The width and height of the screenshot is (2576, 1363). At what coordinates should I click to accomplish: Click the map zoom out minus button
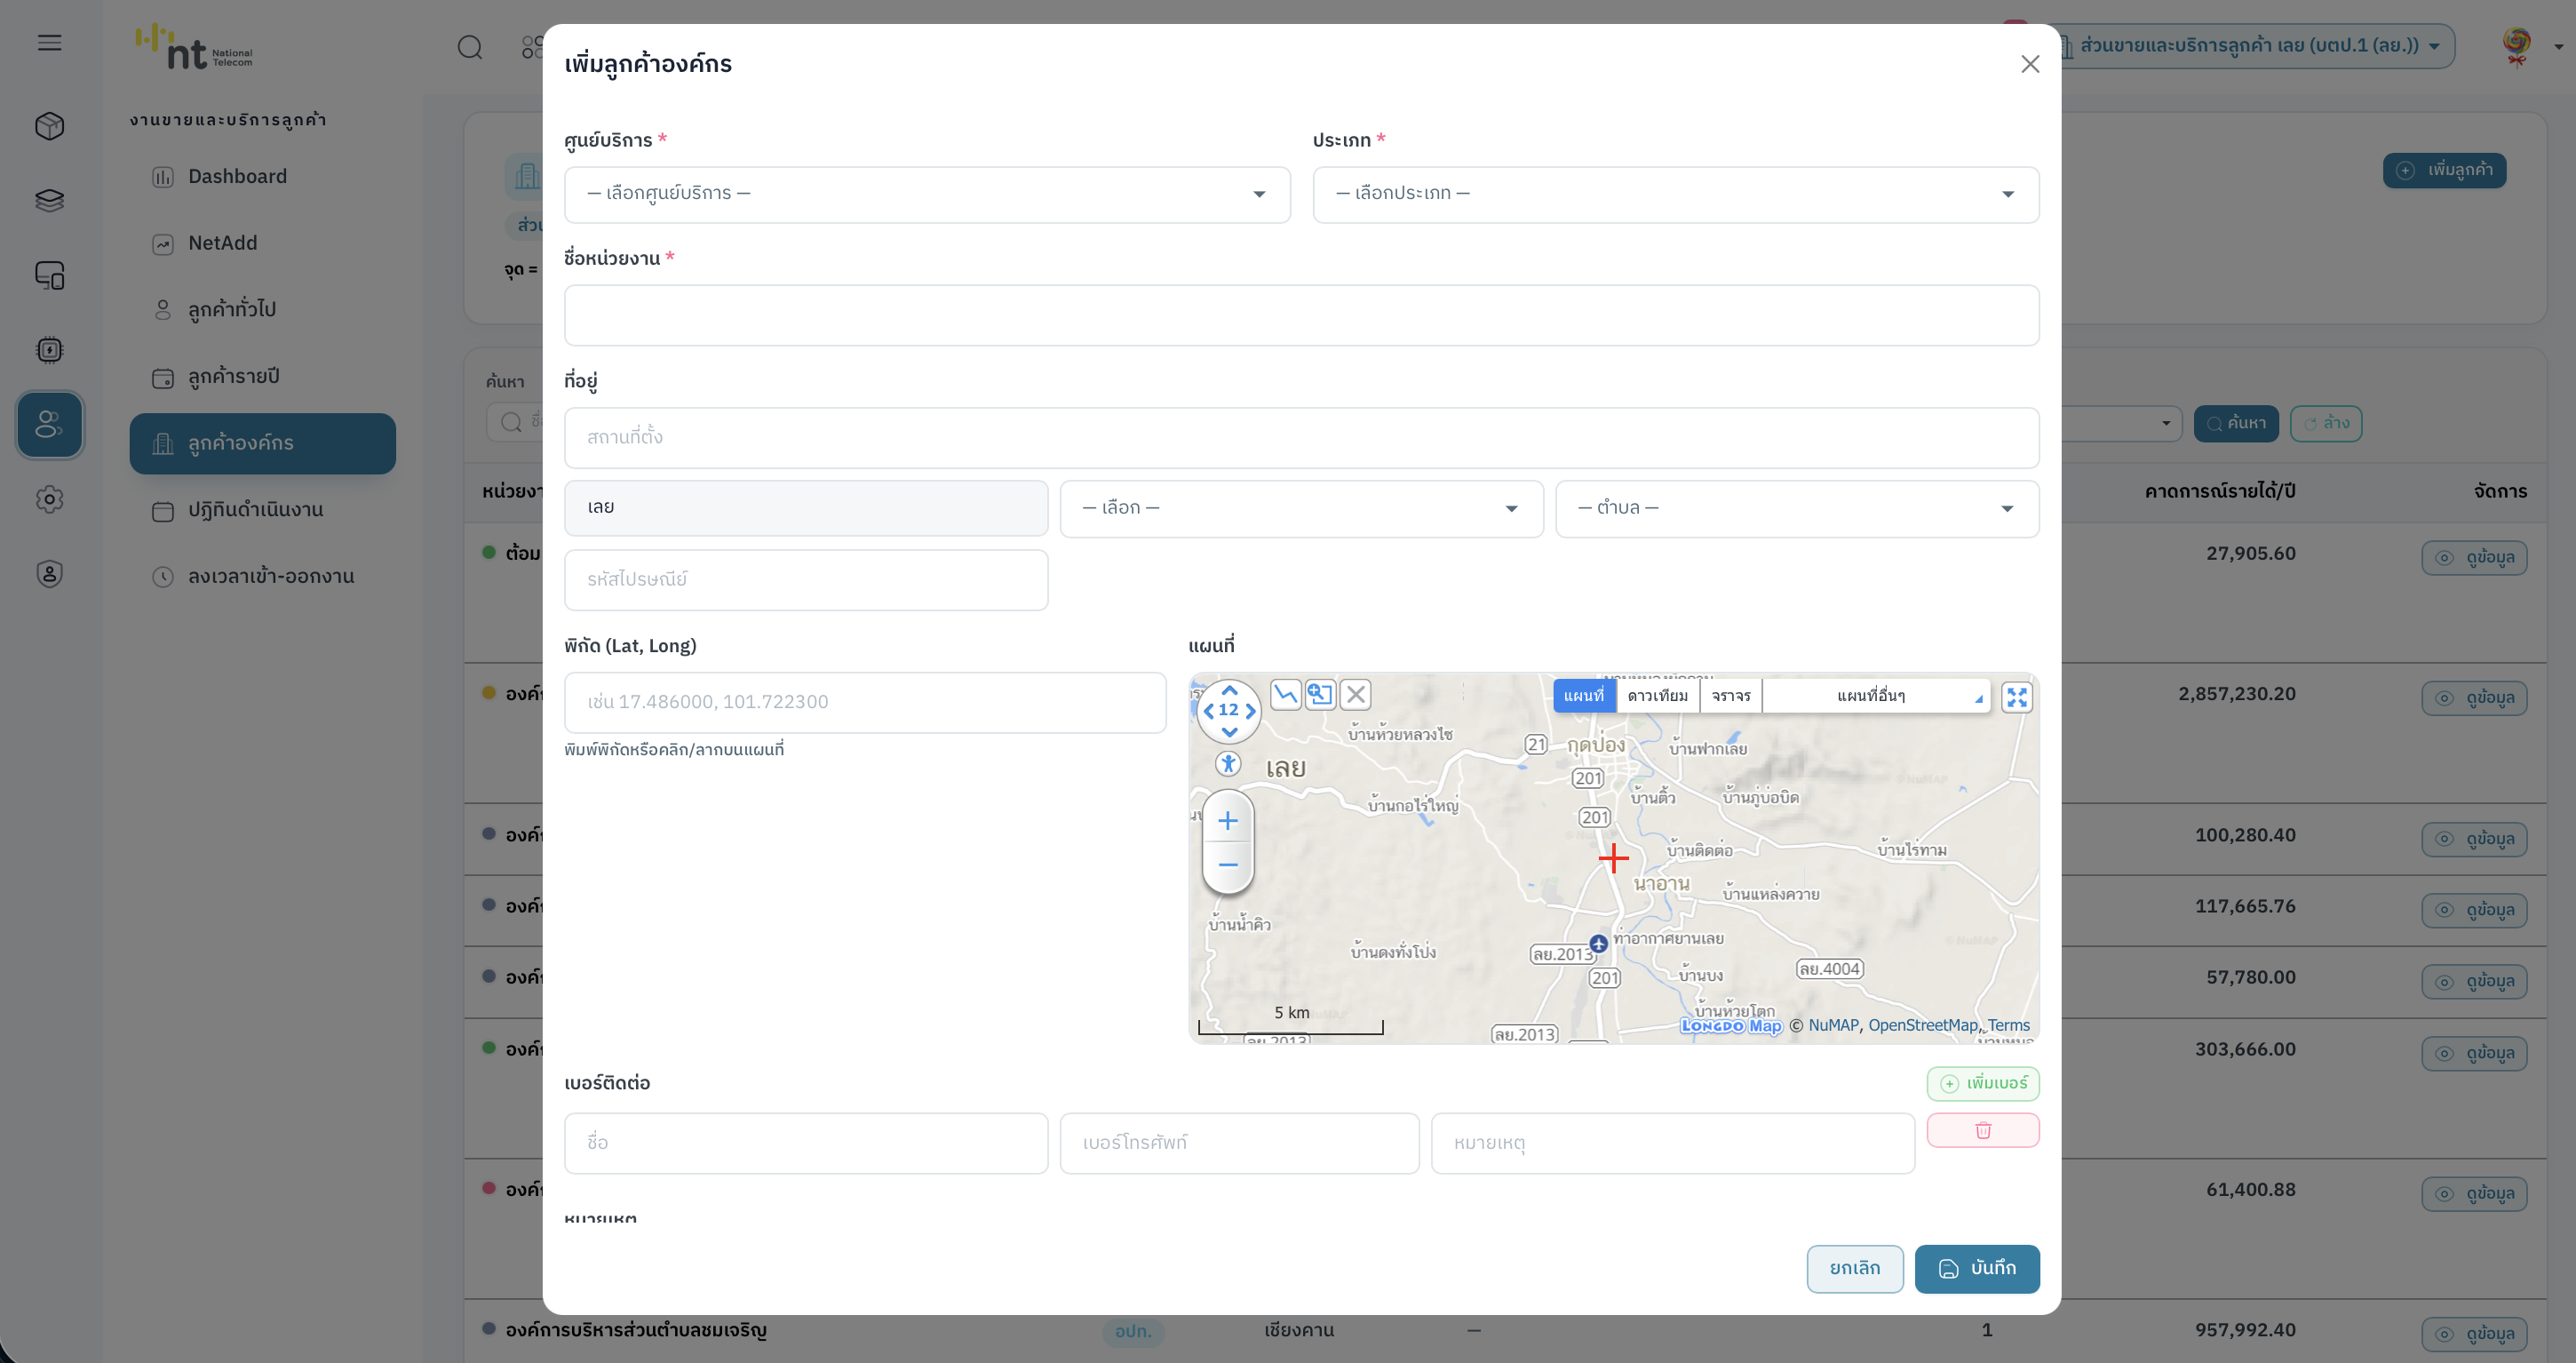click(x=1228, y=864)
